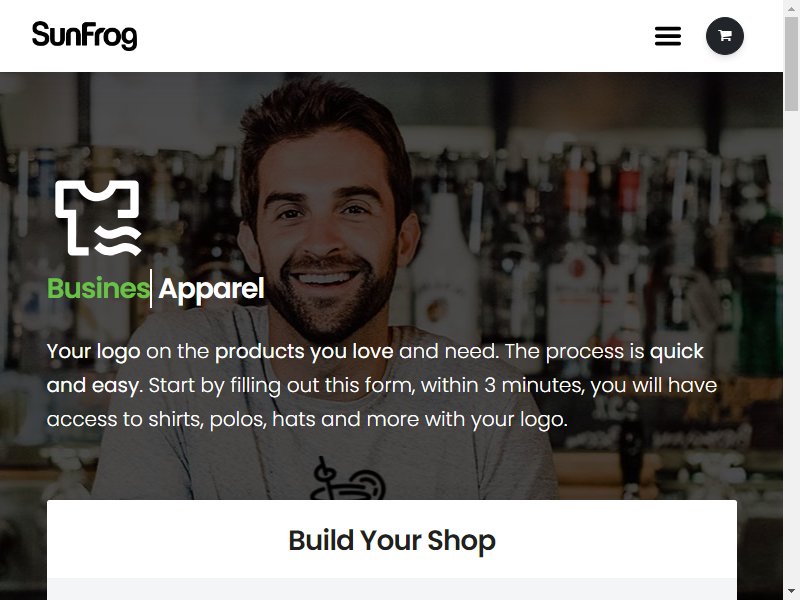Click the vertical scrollbar thumb

(x=791, y=63)
